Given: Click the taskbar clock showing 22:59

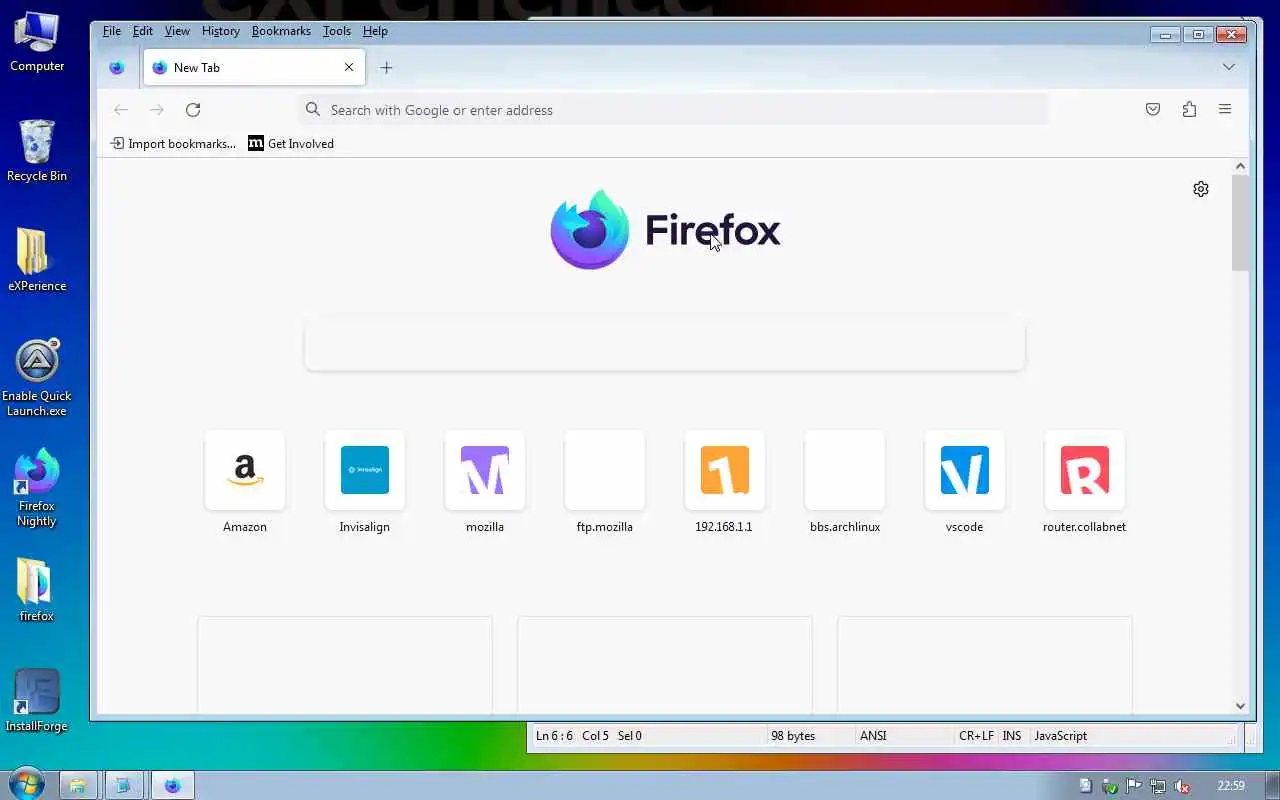Looking at the screenshot, I should [1231, 786].
